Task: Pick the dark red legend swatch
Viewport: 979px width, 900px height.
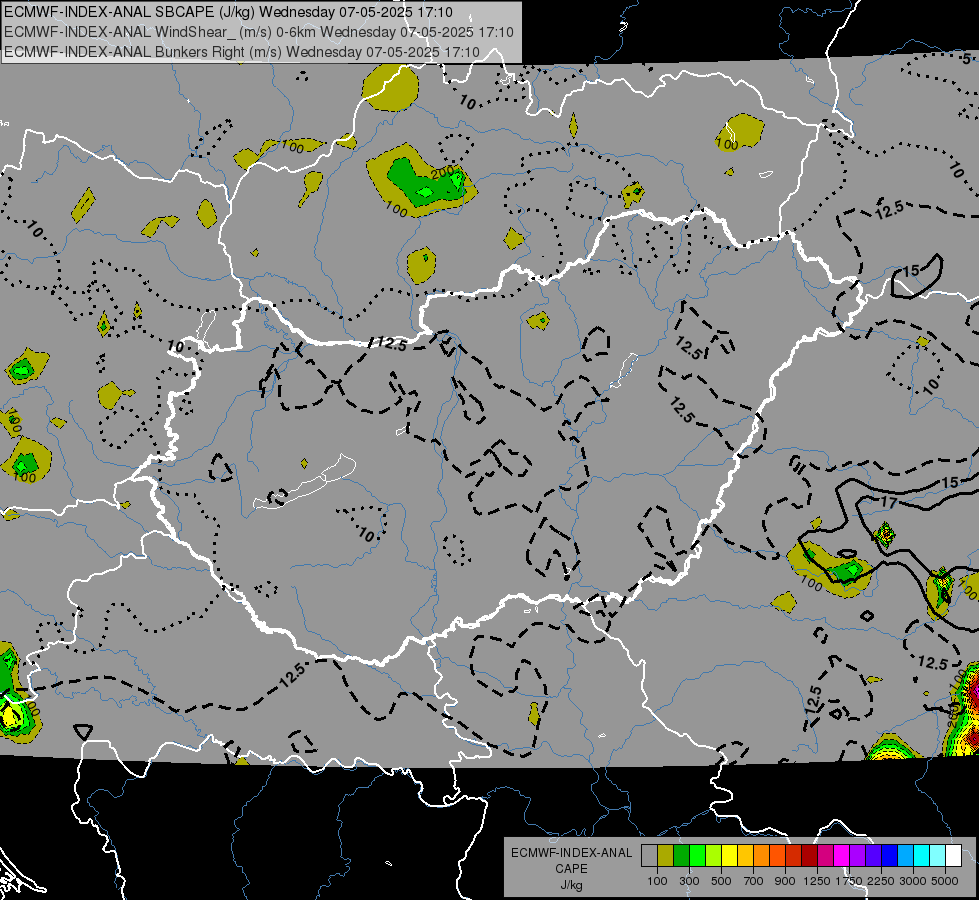Action: (810, 856)
